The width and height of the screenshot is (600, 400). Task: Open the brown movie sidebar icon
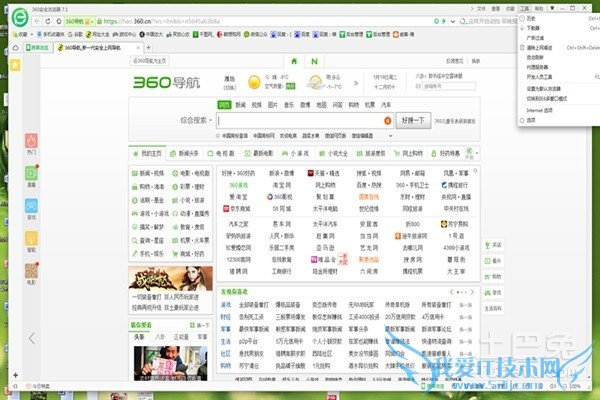tap(31, 271)
